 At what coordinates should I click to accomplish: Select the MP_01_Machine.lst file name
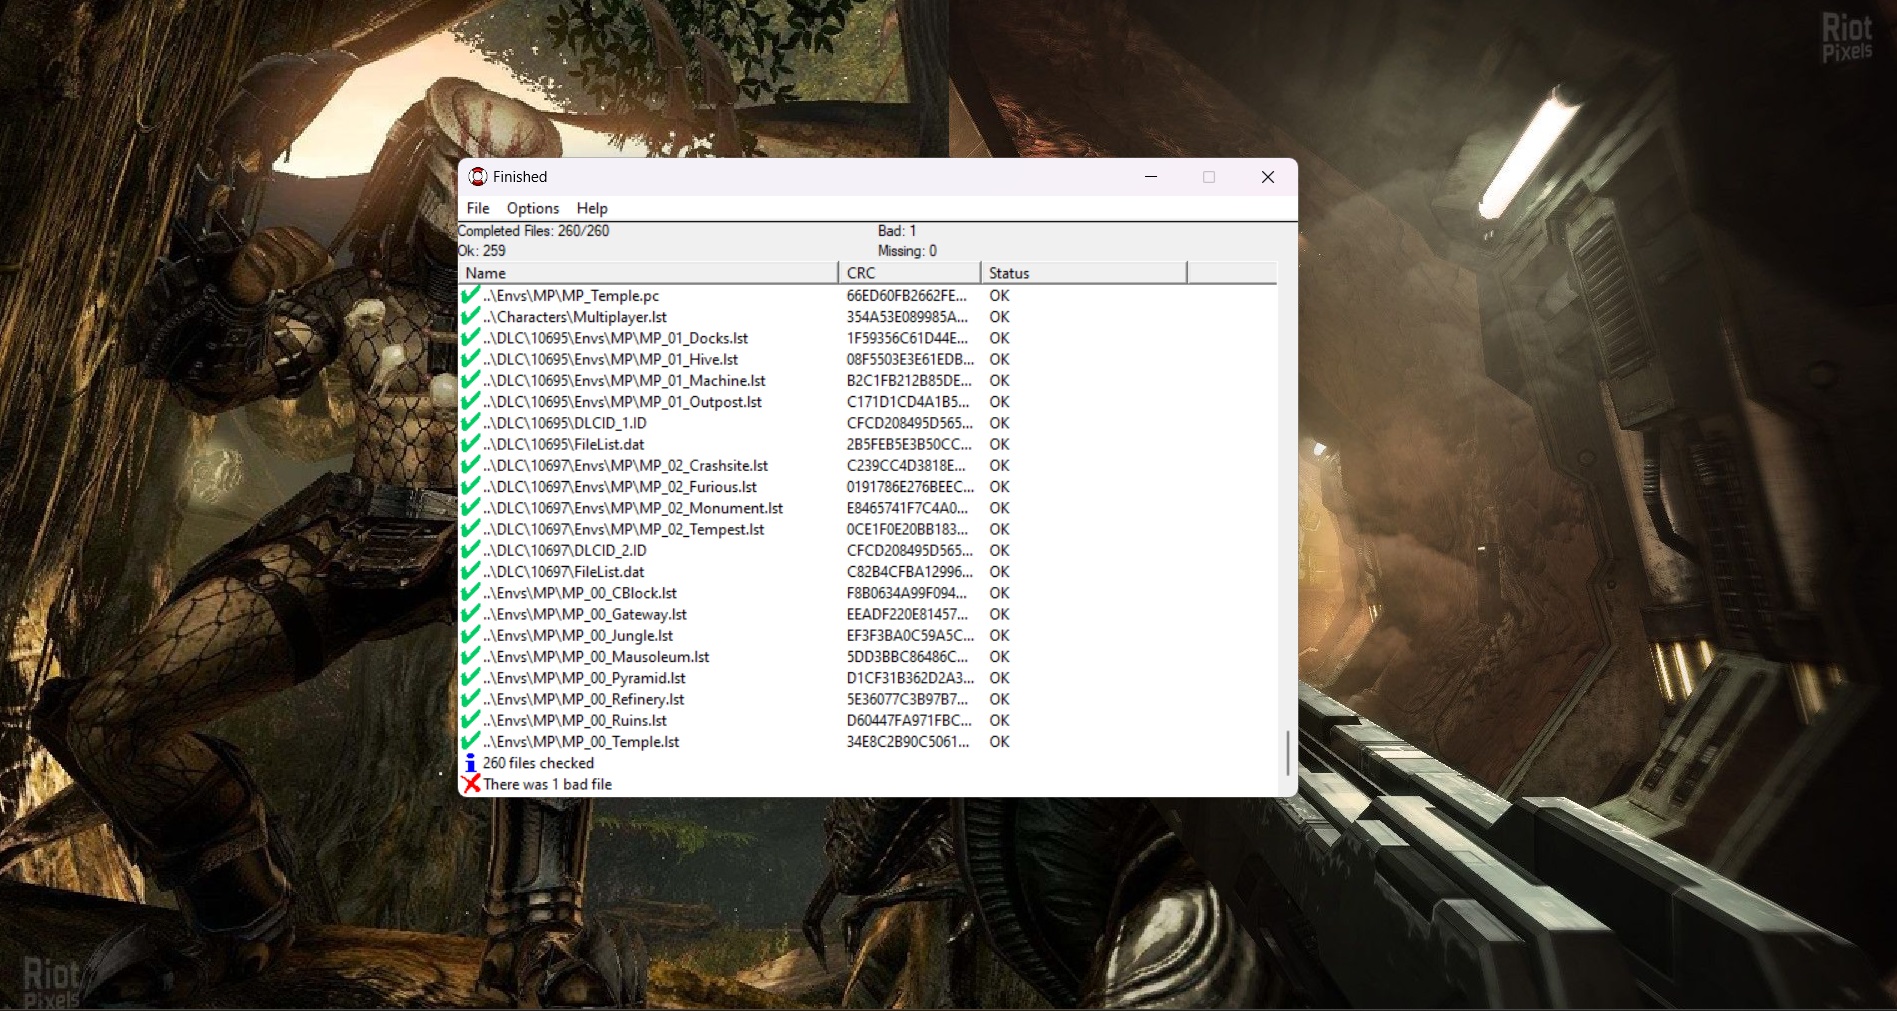(x=624, y=381)
